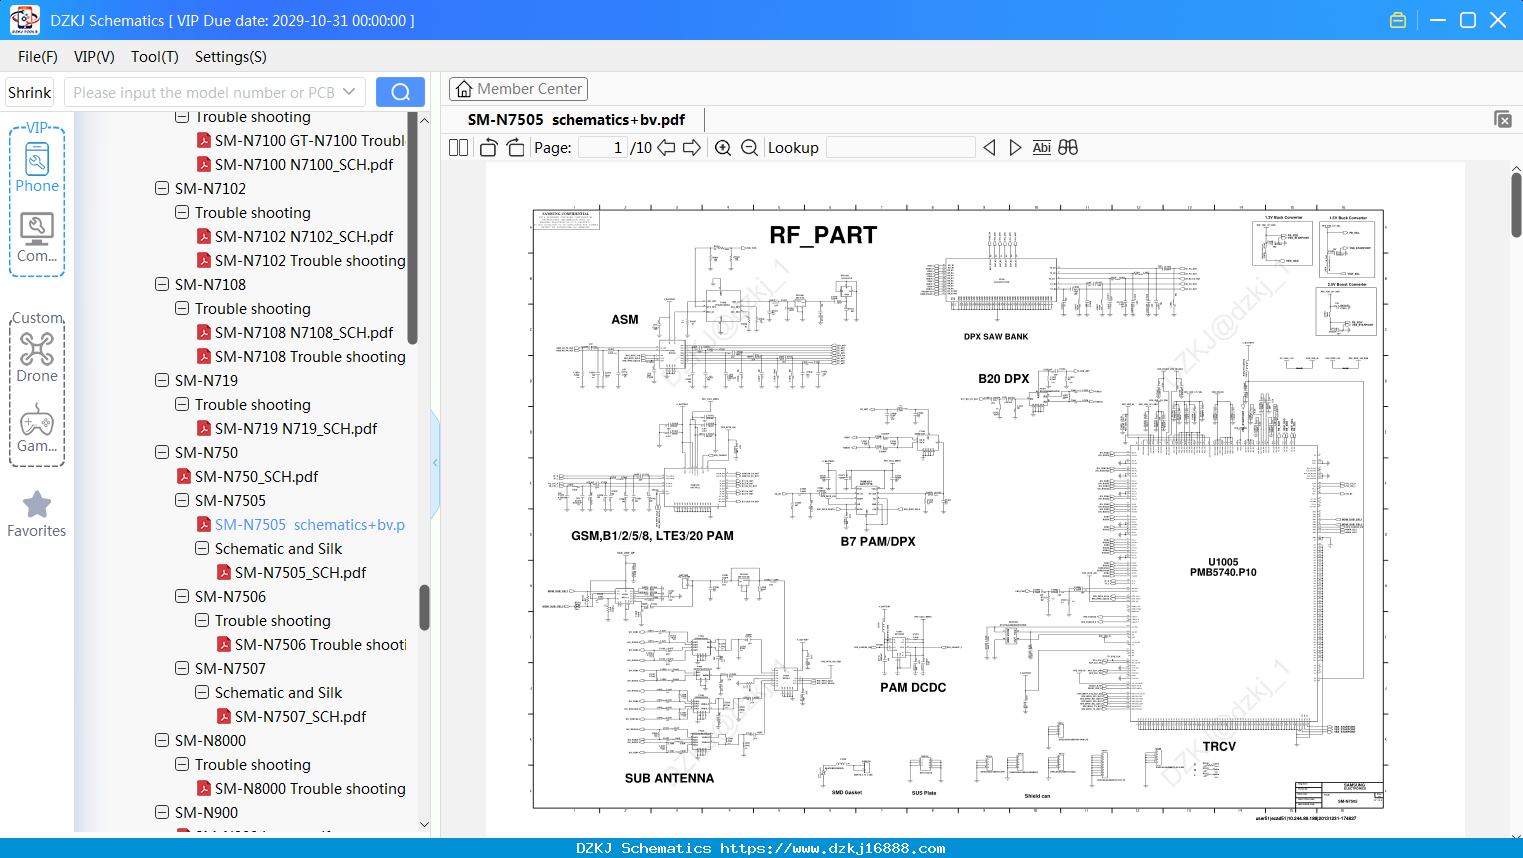Open the Tool(T) menu
Viewport: 1523px width, 858px height.
click(x=155, y=57)
